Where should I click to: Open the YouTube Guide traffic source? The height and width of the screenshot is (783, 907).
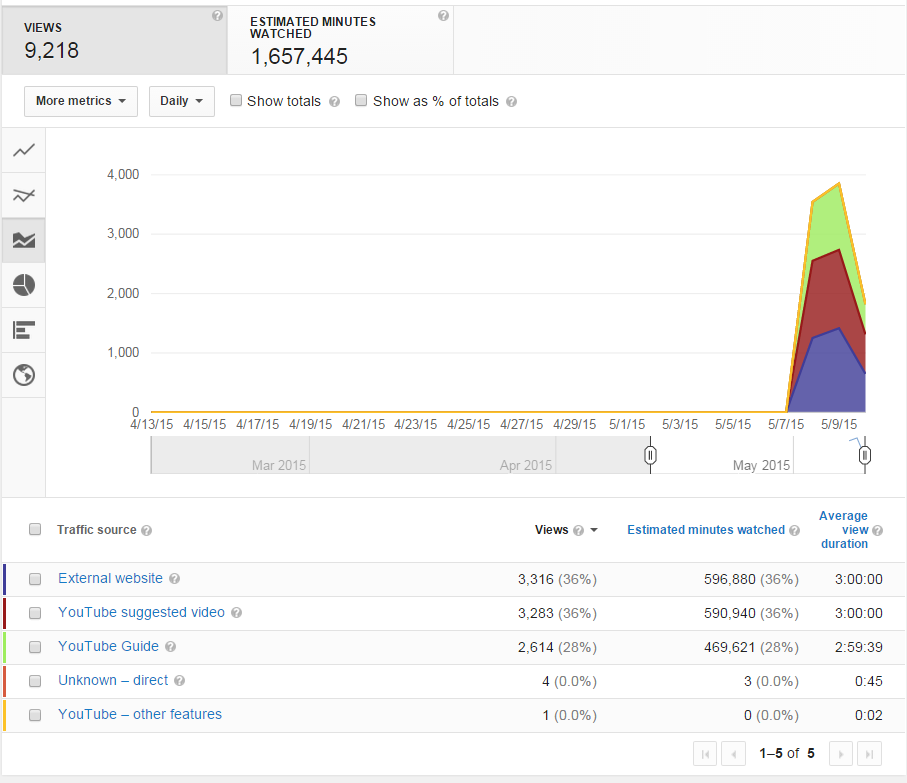click(108, 646)
